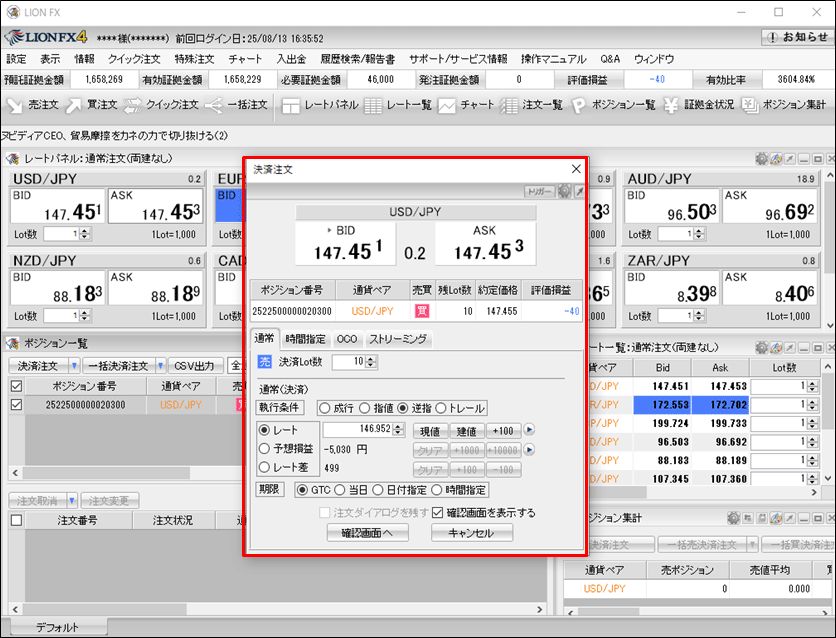Click the 確認画面へ button
Viewport: 836px width, 638px height.
pos(367,533)
